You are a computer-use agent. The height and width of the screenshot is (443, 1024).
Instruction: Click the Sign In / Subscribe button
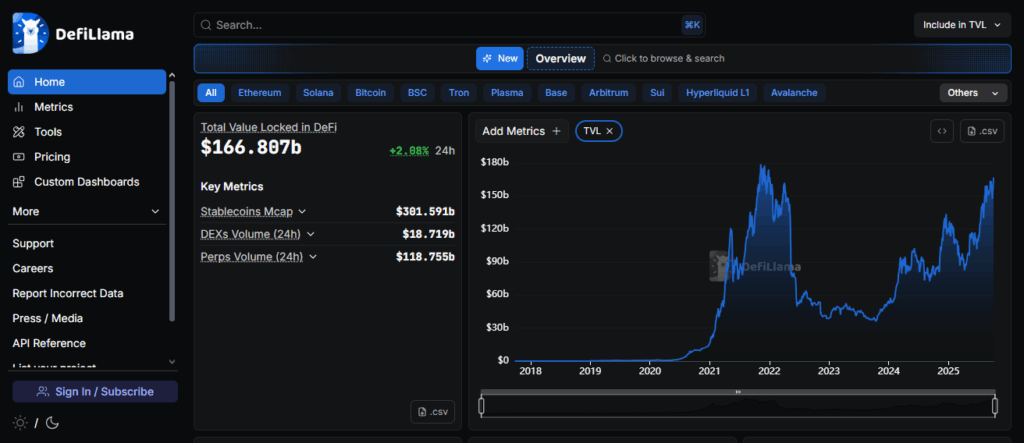tap(95, 391)
